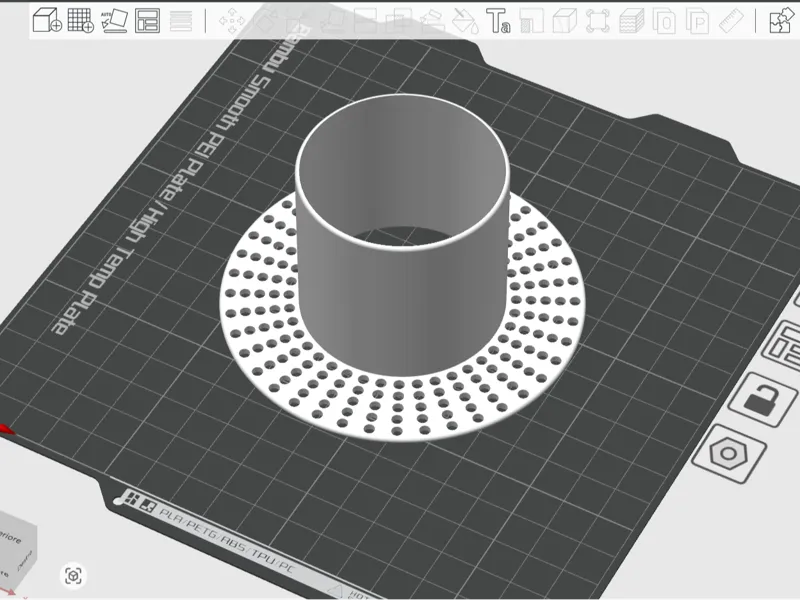This screenshot has width=800, height=600.
Task: Add a new plate with grid-plus icon
Action: click(81, 20)
